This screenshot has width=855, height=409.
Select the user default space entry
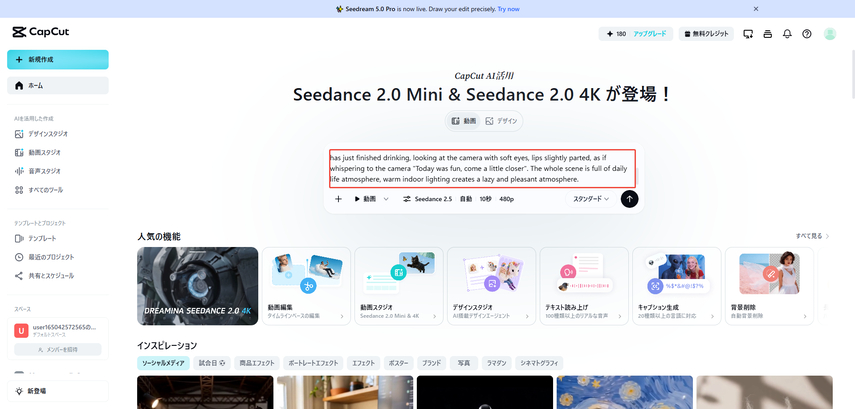tap(58, 330)
